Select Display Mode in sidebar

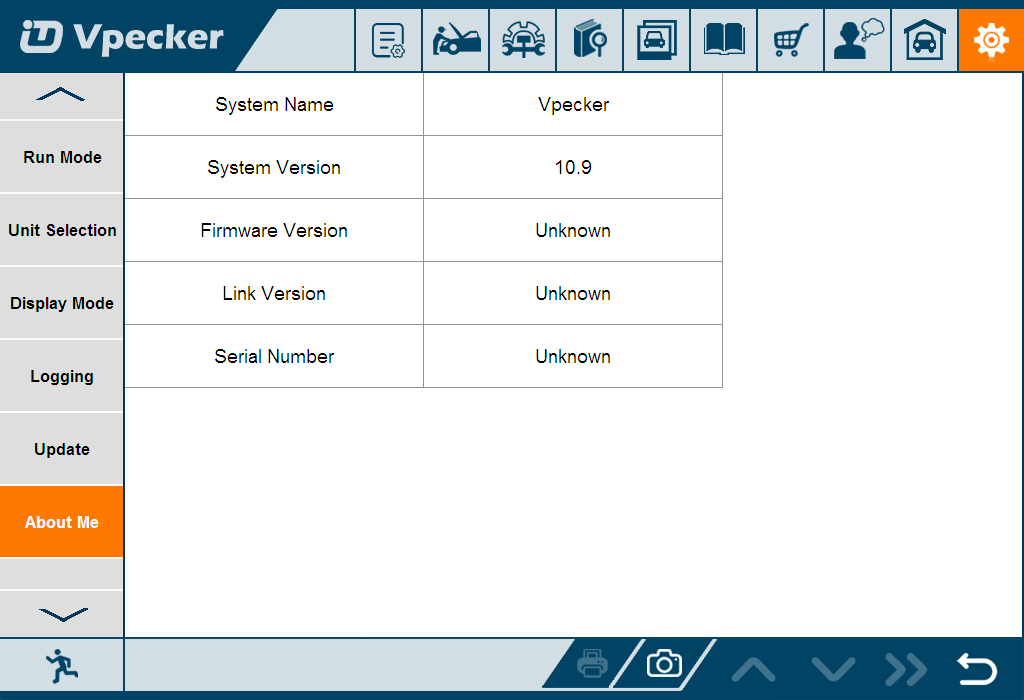click(x=61, y=304)
